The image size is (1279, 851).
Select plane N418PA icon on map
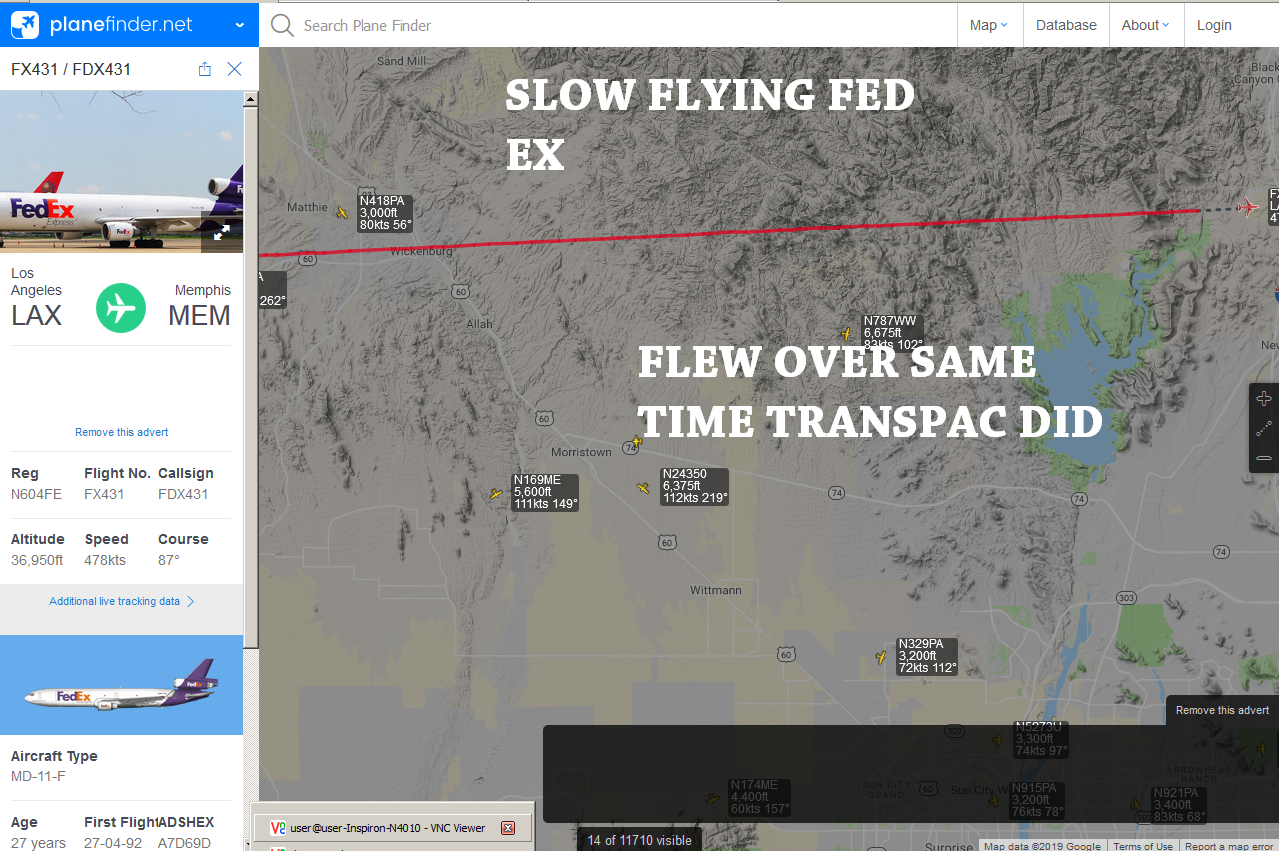point(342,212)
